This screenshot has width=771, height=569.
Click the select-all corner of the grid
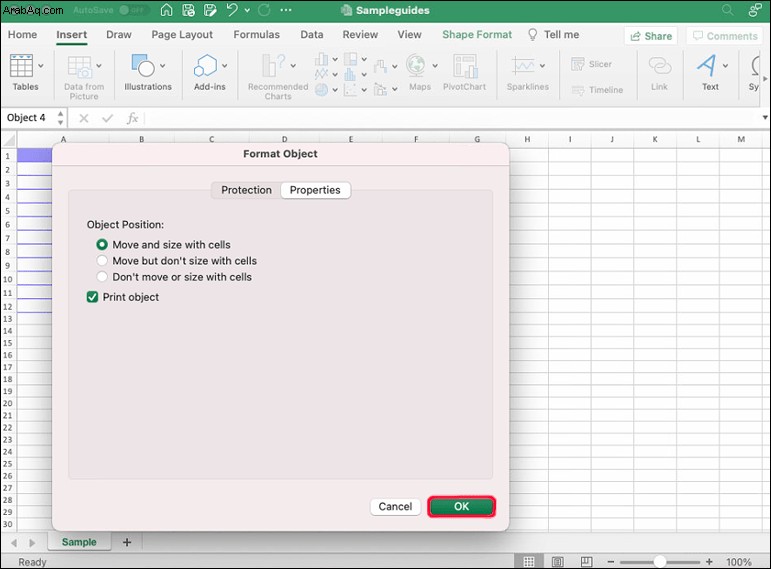[x=9, y=140]
